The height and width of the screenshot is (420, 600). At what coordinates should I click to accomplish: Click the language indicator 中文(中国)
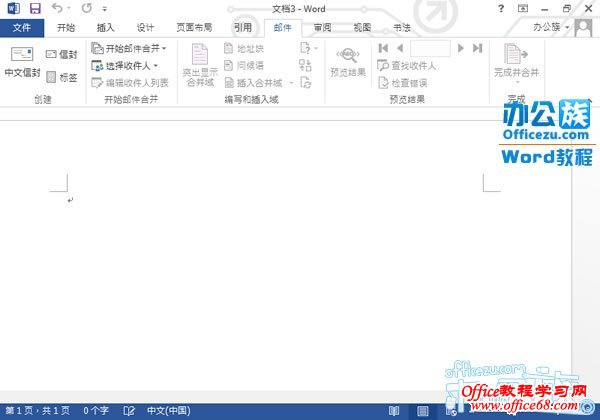tap(168, 411)
